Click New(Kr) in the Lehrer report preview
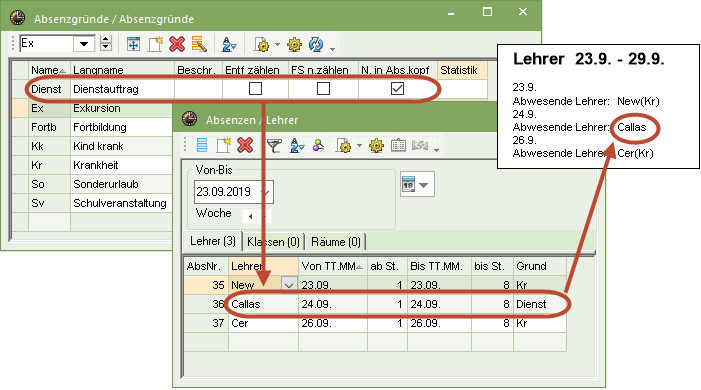 click(x=638, y=101)
